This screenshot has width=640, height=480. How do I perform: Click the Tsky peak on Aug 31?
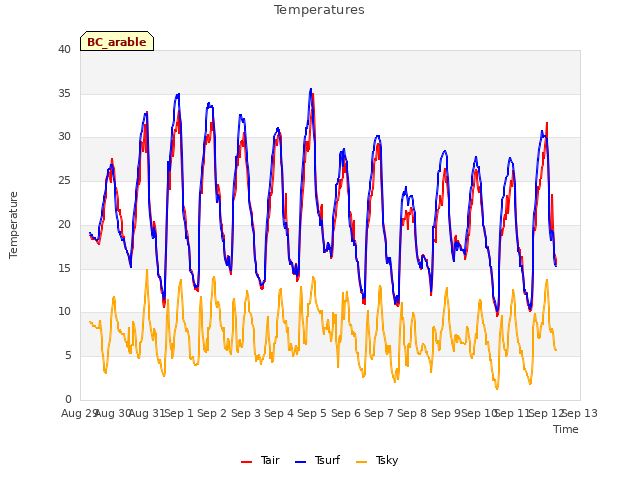(147, 270)
